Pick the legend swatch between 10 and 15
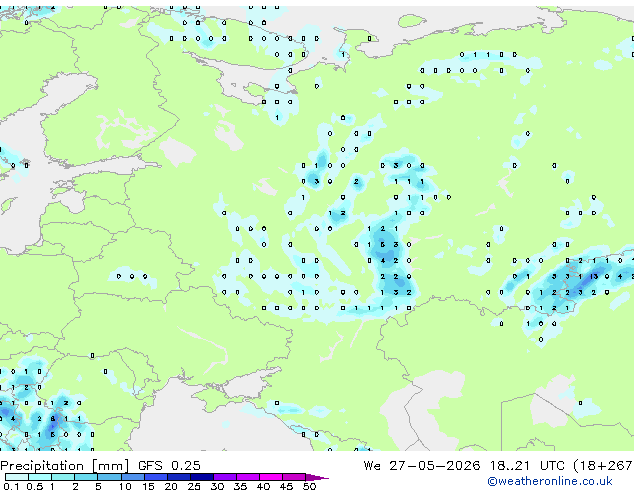Viewport: 634px width, 490px height. (x=133, y=477)
